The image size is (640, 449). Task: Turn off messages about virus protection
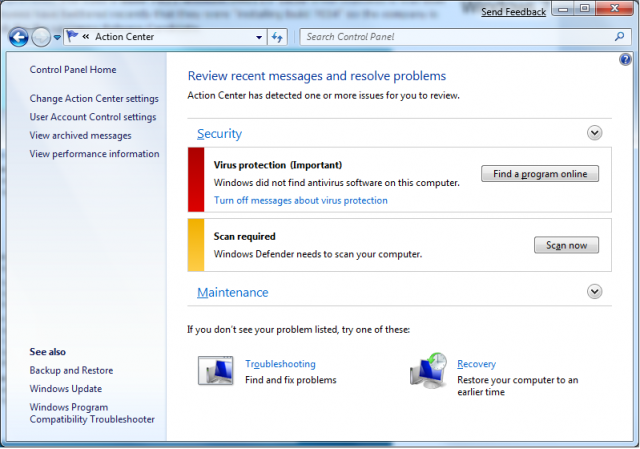300,200
